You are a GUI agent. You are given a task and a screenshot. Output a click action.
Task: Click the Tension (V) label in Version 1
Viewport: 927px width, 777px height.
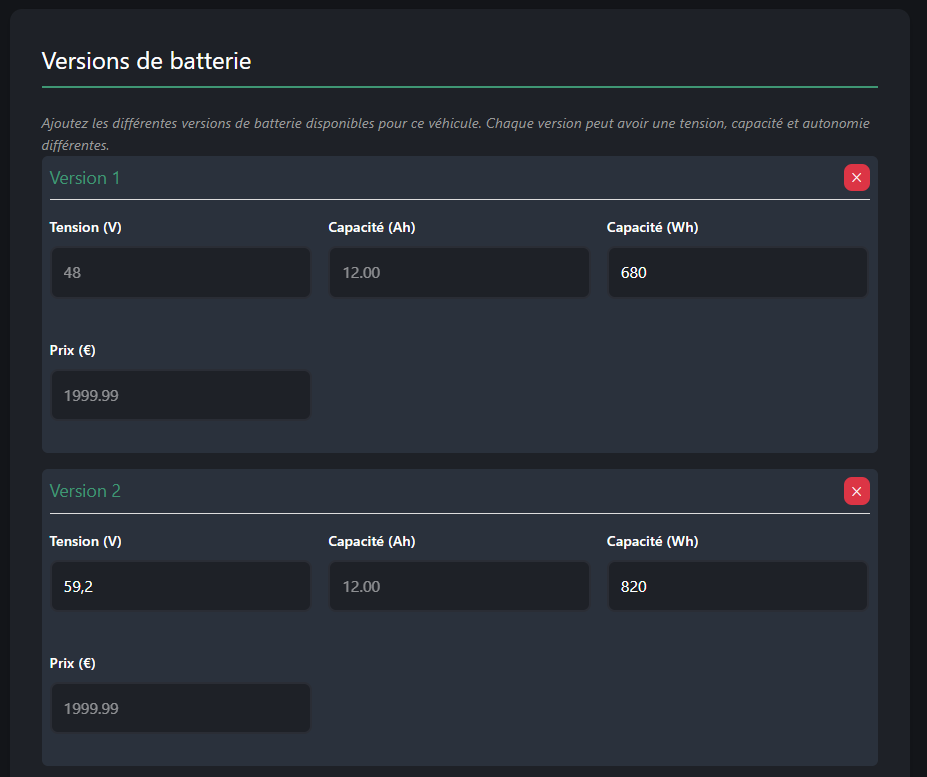[x=85, y=227]
